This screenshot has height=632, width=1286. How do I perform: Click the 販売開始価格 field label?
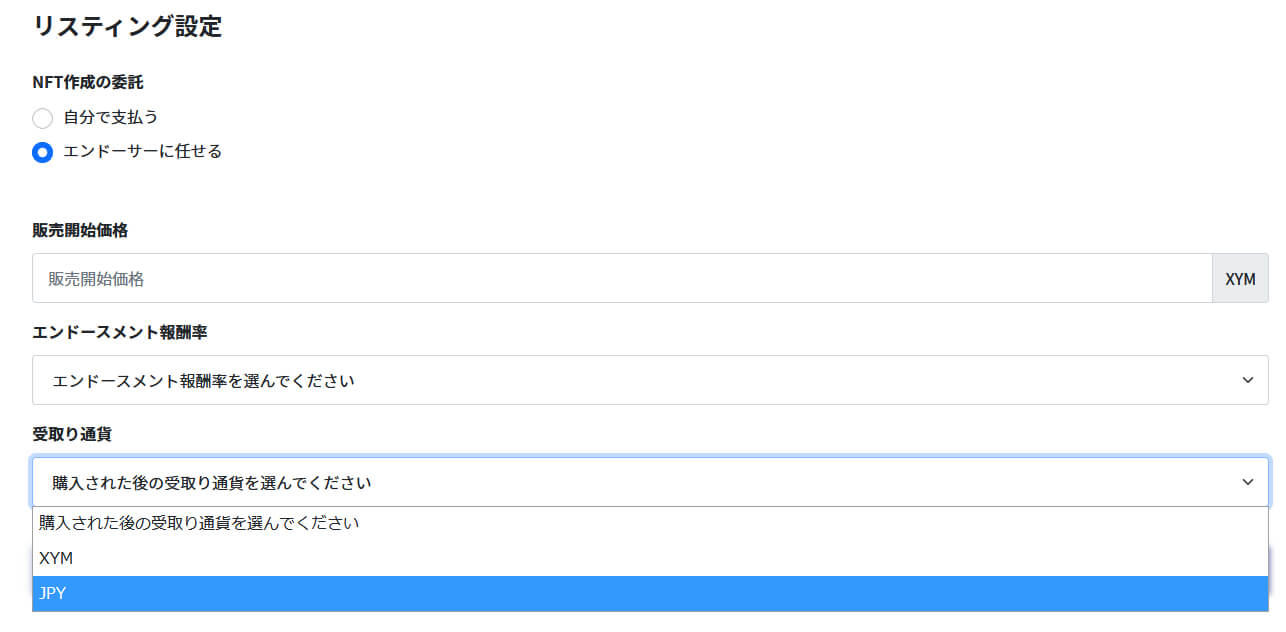pyautogui.click(x=80, y=231)
